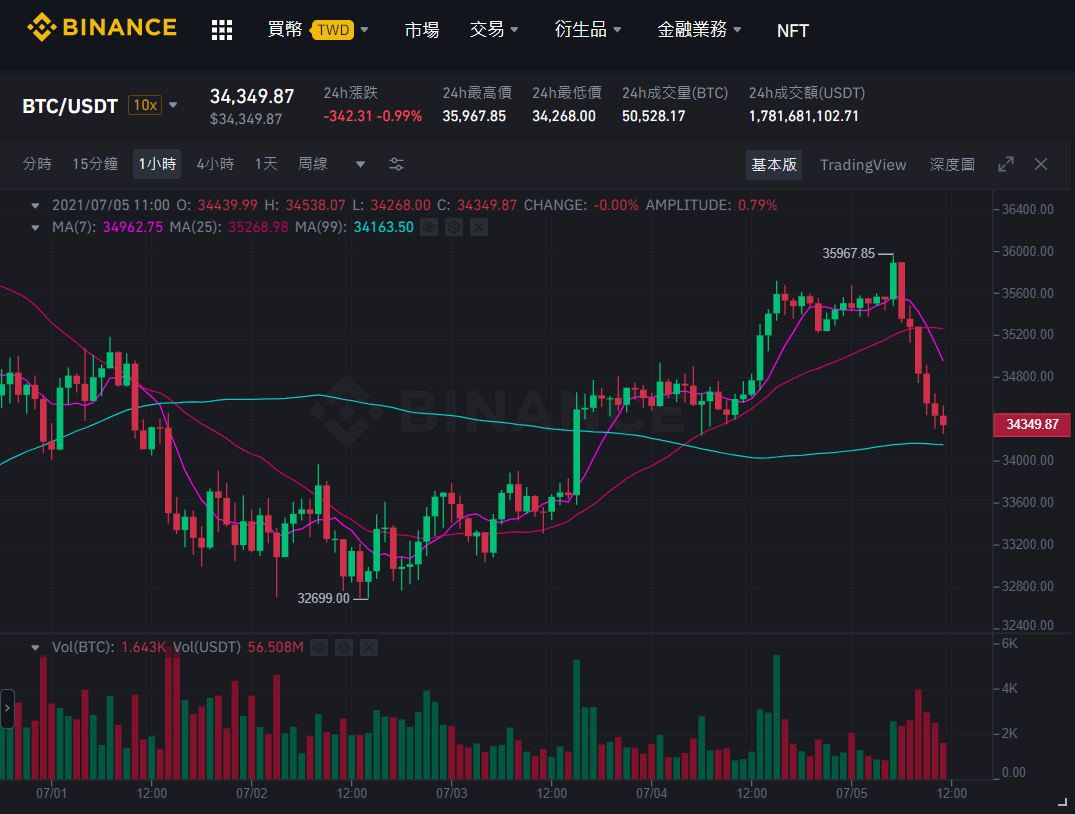
Task: Open chart indicator settings sliders icon
Action: [396, 164]
